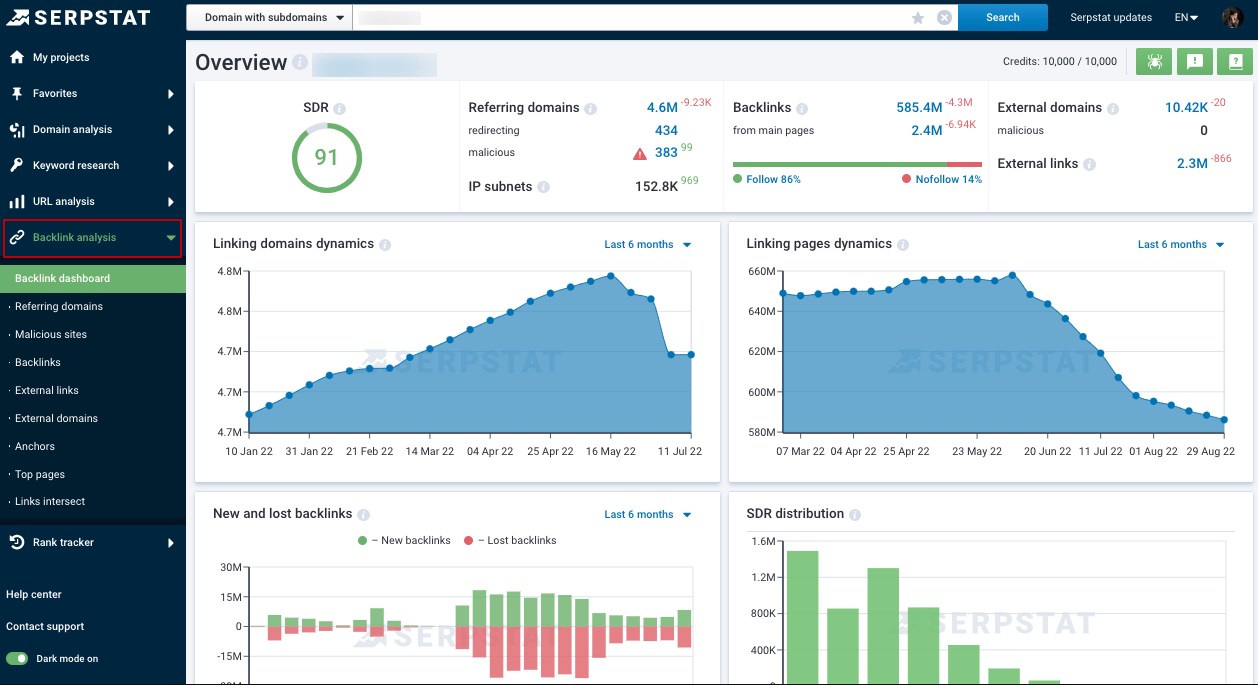Viewport: 1258px width, 685px height.
Task: Change Linking pages dynamics period dropdown
Action: pos(1181,244)
